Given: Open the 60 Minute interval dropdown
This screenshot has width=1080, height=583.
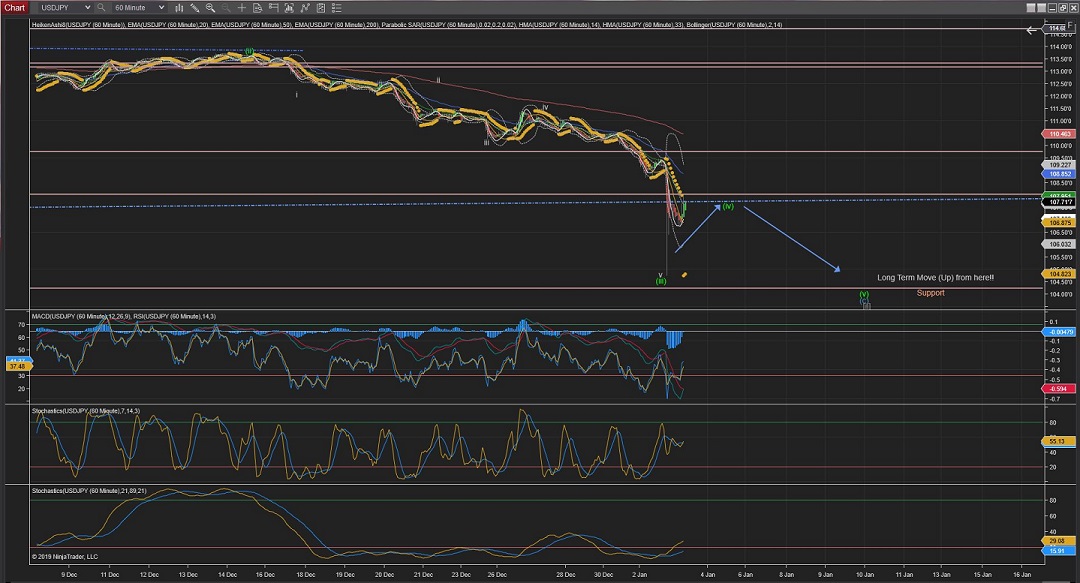Looking at the screenshot, I should 140,8.
